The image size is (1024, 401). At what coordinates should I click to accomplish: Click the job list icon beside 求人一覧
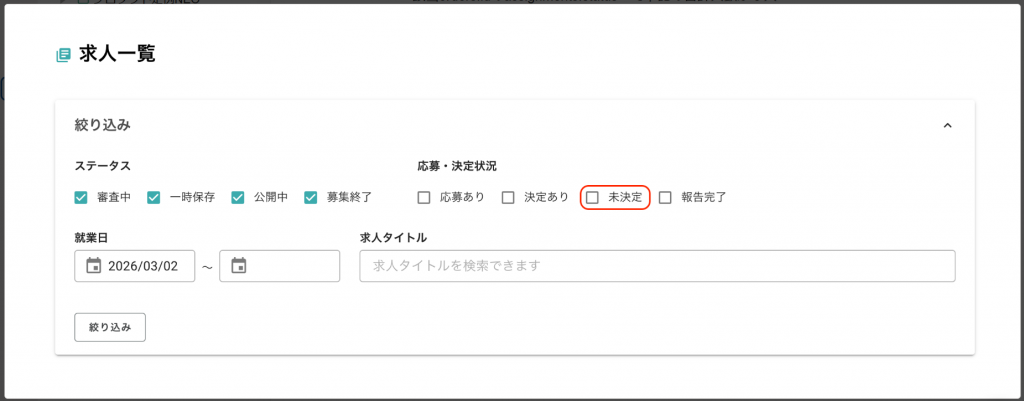[64, 55]
